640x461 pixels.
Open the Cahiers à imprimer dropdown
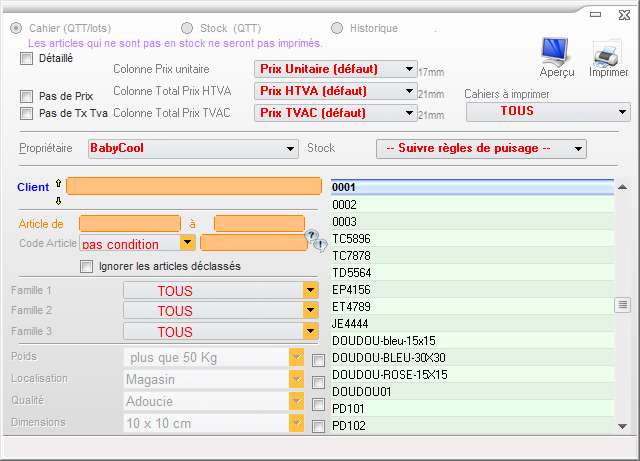(x=623, y=112)
